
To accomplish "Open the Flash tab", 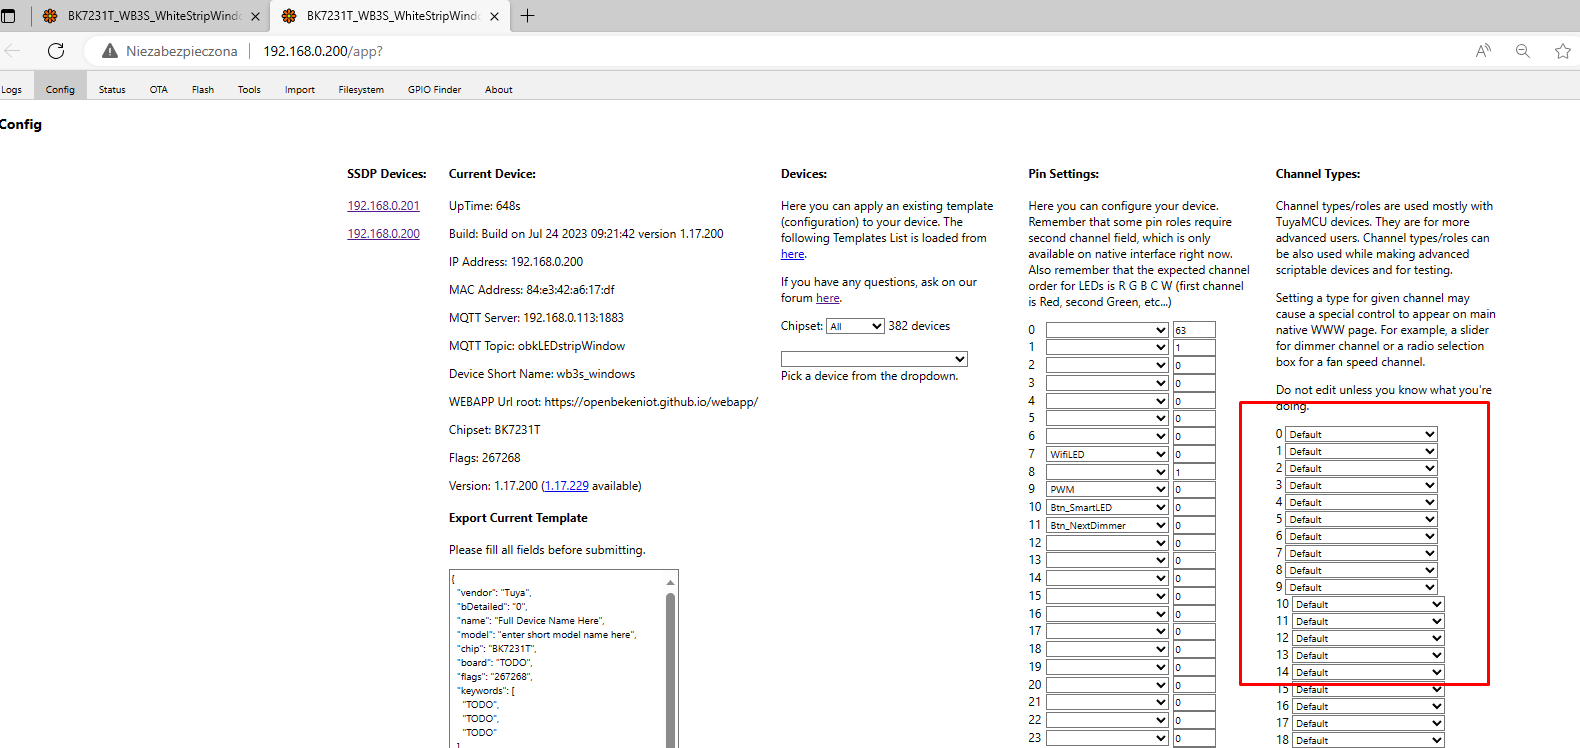I will coord(203,90).
